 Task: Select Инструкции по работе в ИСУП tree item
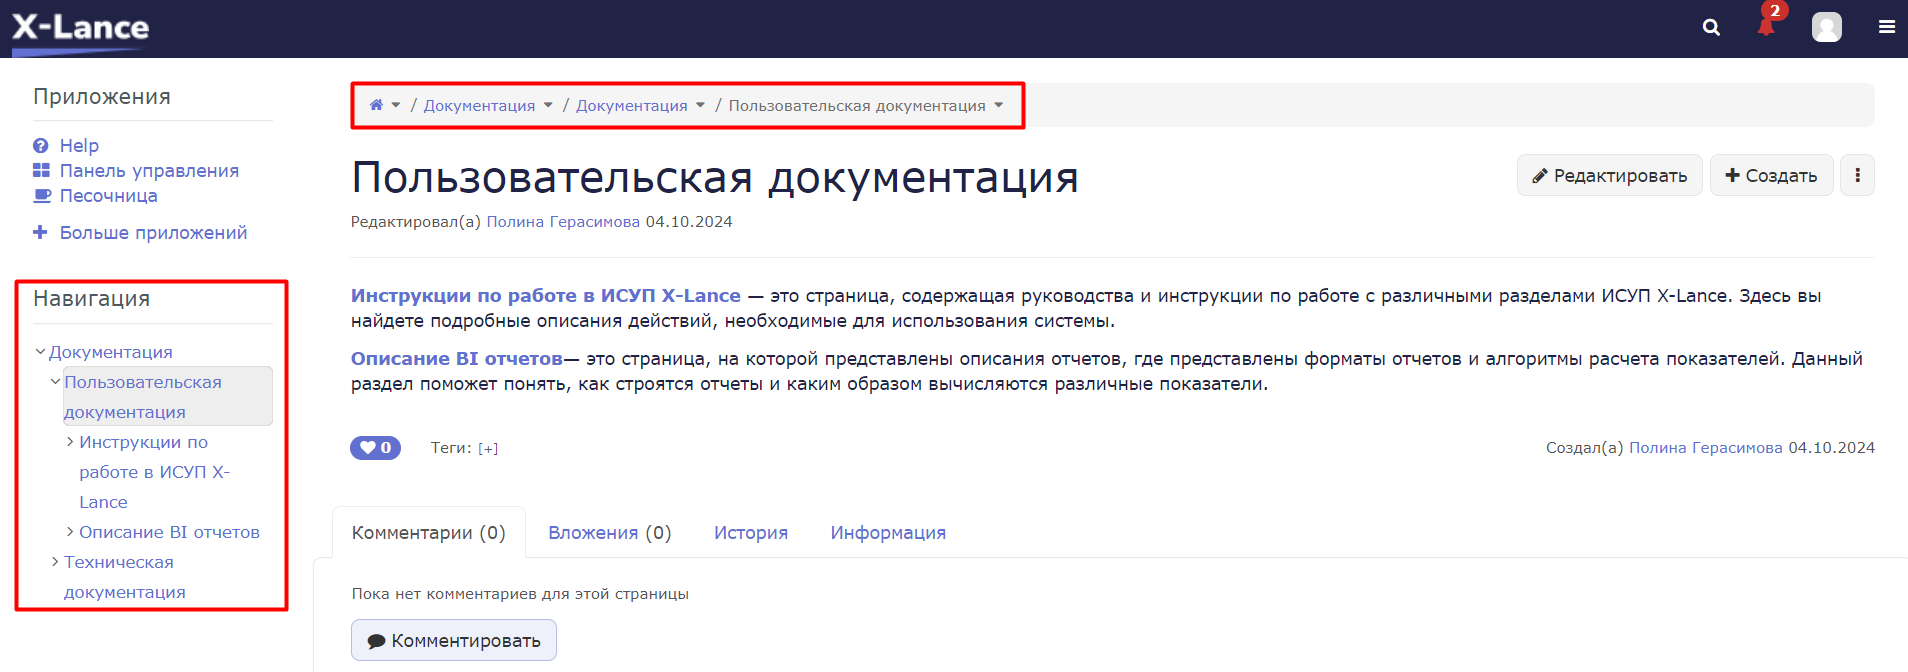(x=154, y=472)
